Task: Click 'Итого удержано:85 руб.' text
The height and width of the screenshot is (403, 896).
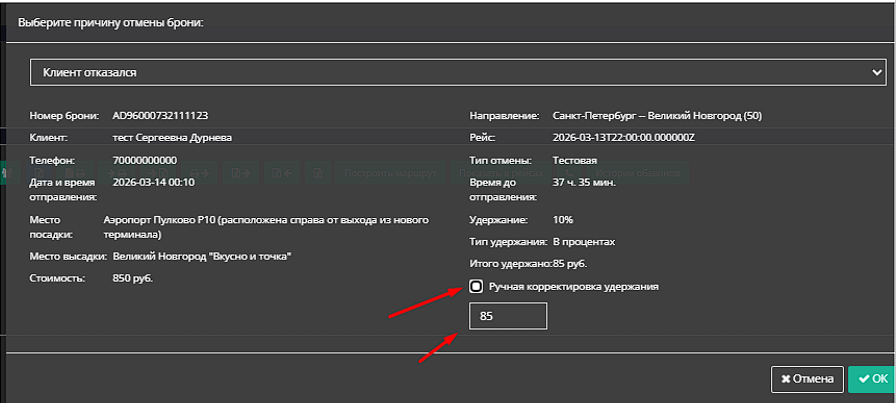Action: [529, 264]
